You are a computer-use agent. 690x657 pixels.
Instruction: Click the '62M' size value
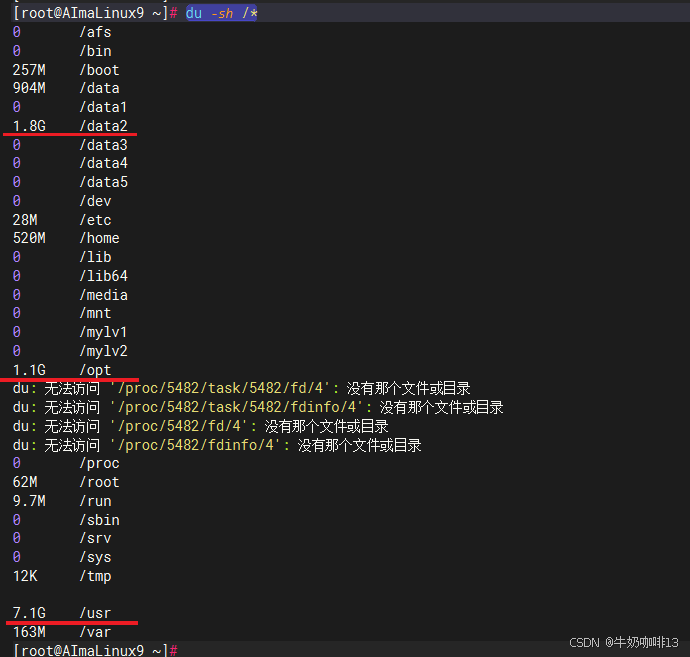pos(25,482)
